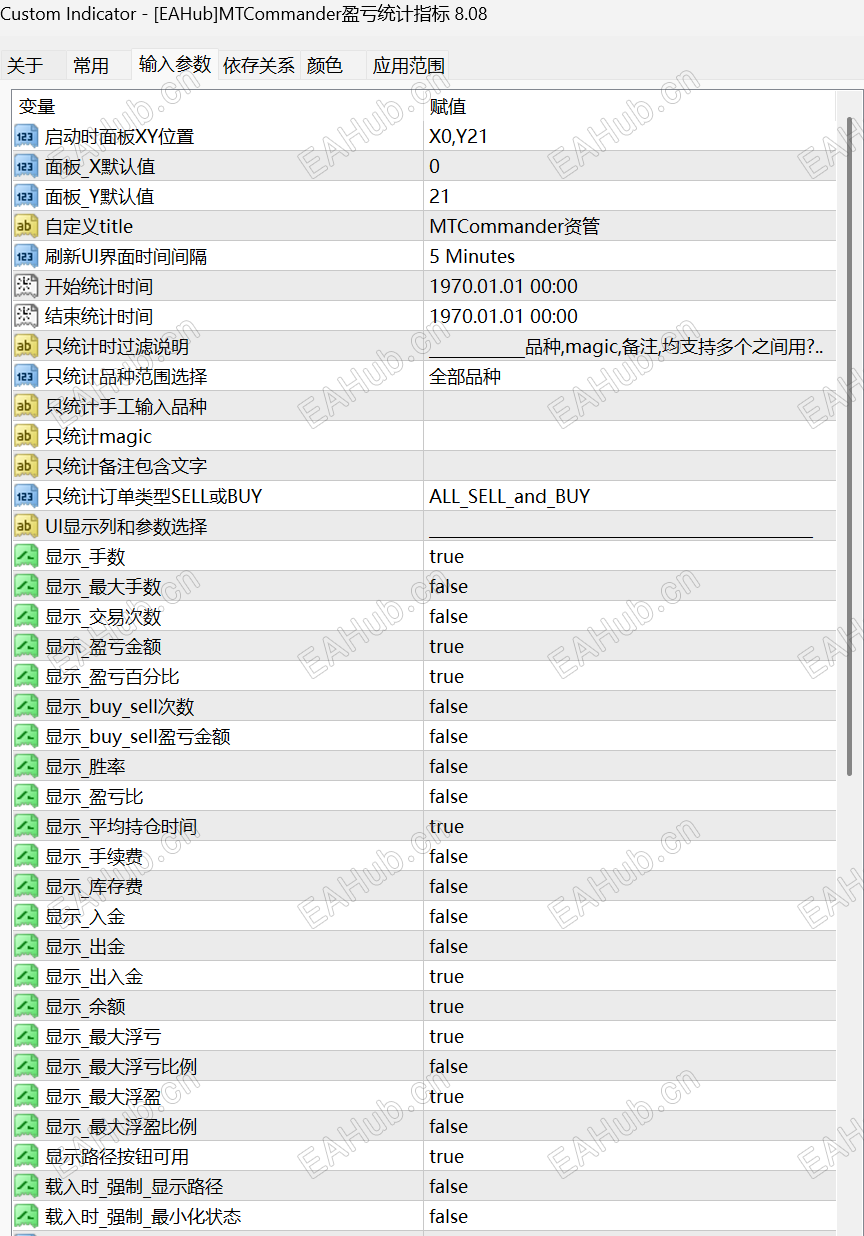Viewport: 864px width, 1236px height.
Task: Click the integer icon beside 面板_Y默认值
Action: tap(27, 196)
